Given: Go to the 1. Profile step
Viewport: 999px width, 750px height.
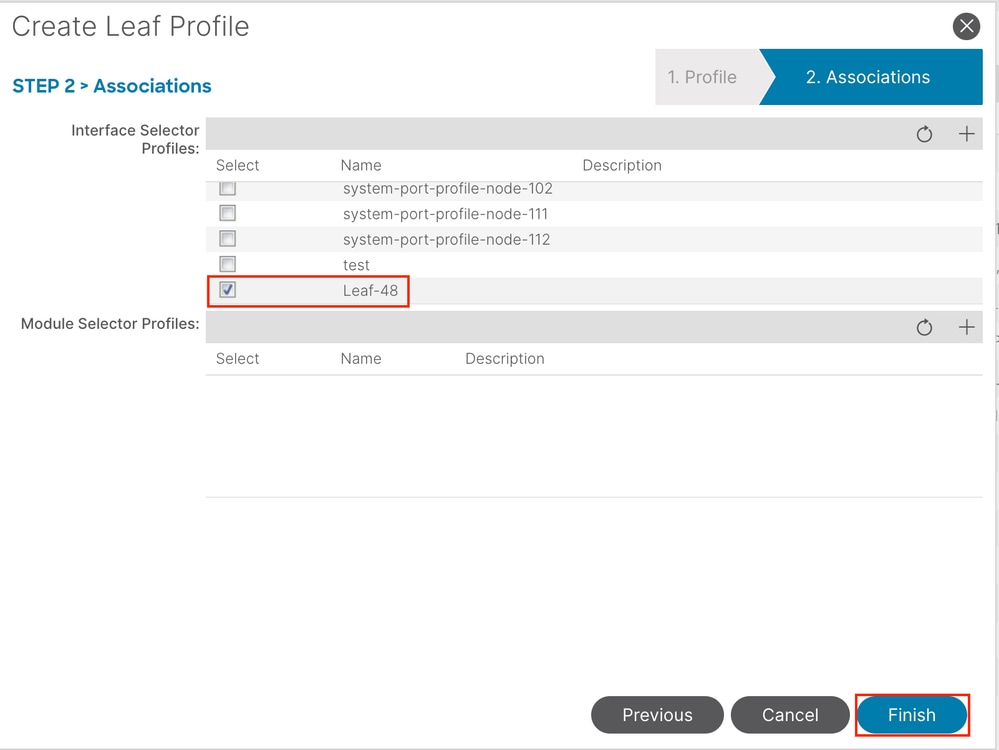Looking at the screenshot, I should [x=702, y=77].
